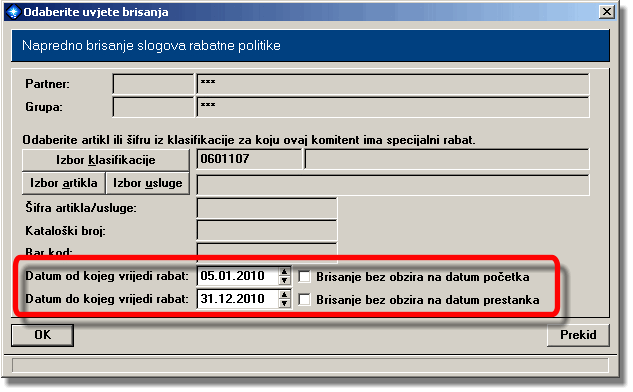Viewport: 633px width, 392px height.
Task: Enable Brisanje bez obzira na datum početka
Action: pyautogui.click(x=304, y=277)
